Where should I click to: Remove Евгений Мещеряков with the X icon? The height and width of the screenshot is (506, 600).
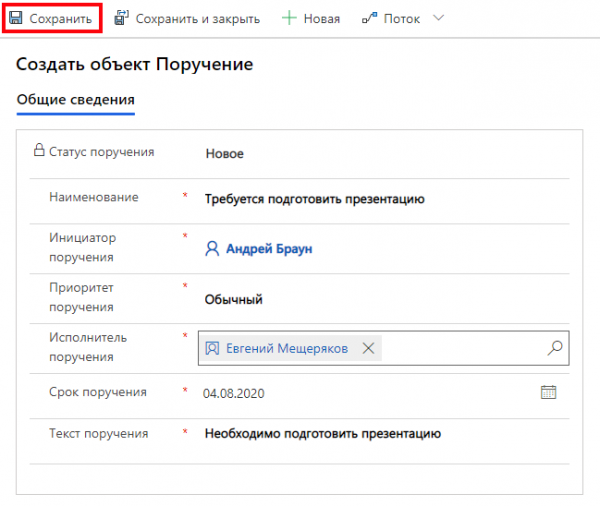(368, 348)
